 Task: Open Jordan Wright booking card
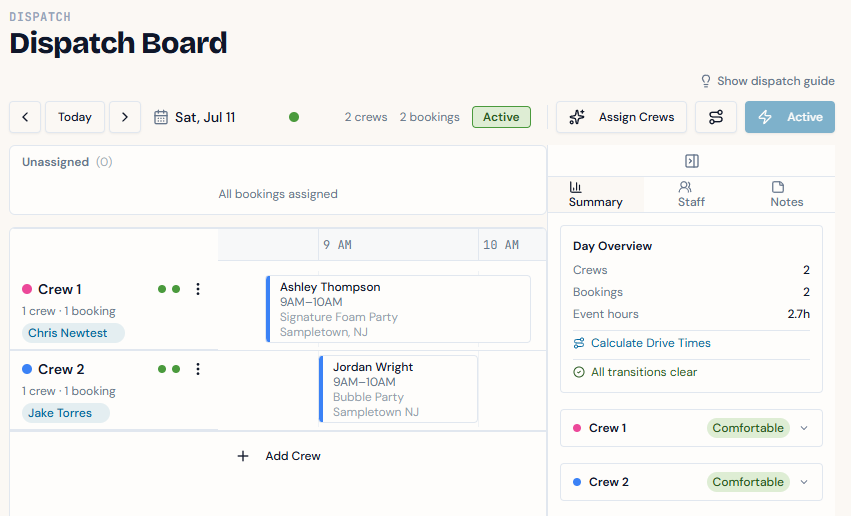(398, 389)
